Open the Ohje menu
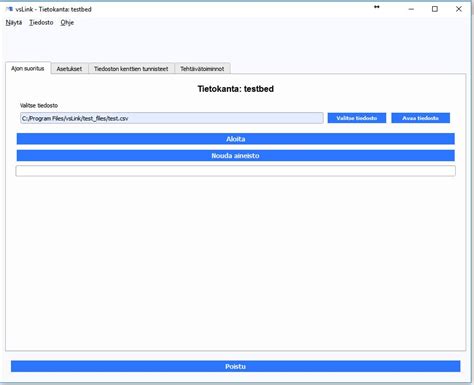 67,23
